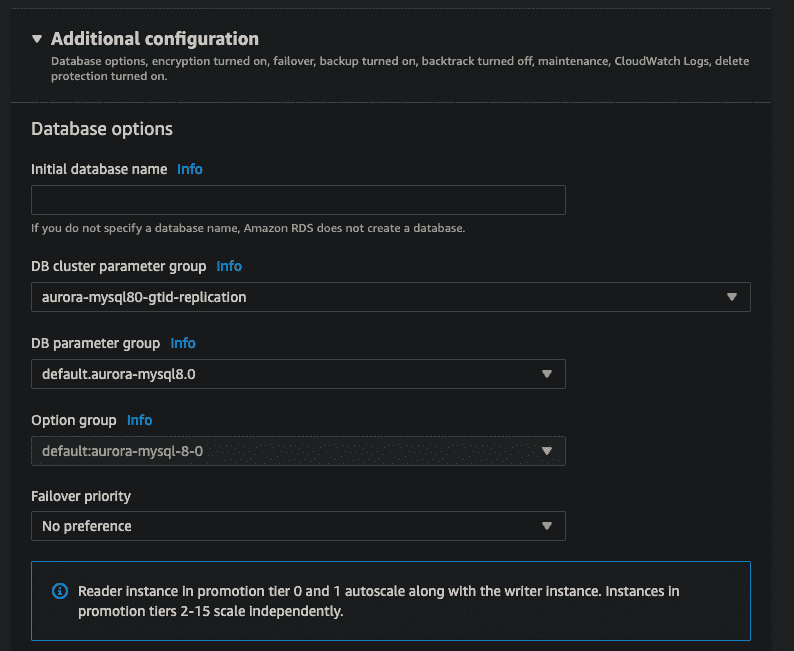Open Info link beside DB parameter group

point(183,343)
